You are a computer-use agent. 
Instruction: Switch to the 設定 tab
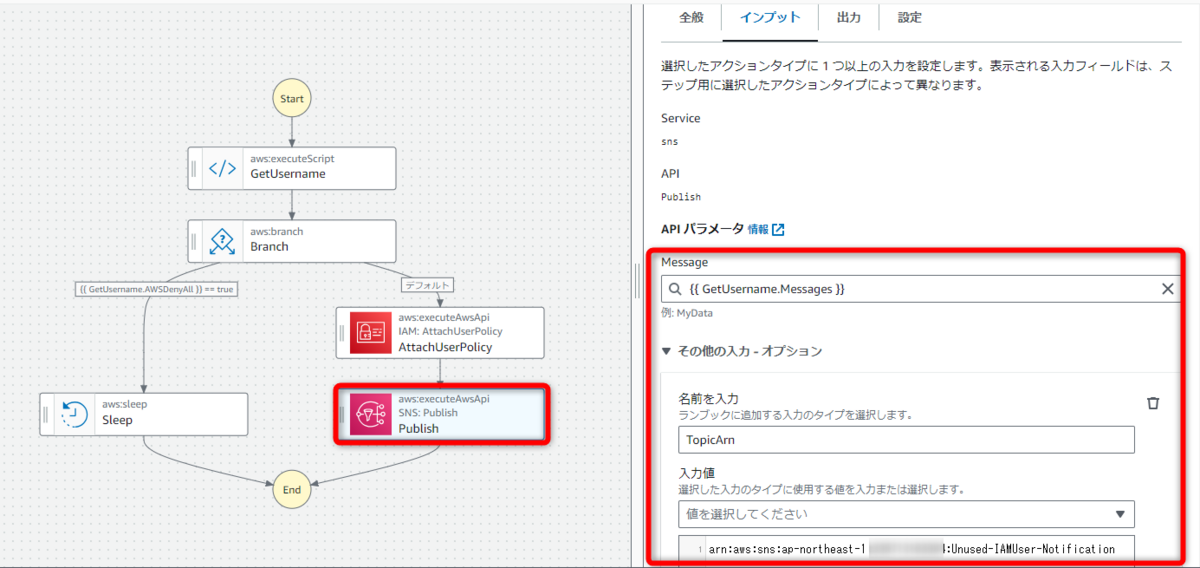(910, 17)
